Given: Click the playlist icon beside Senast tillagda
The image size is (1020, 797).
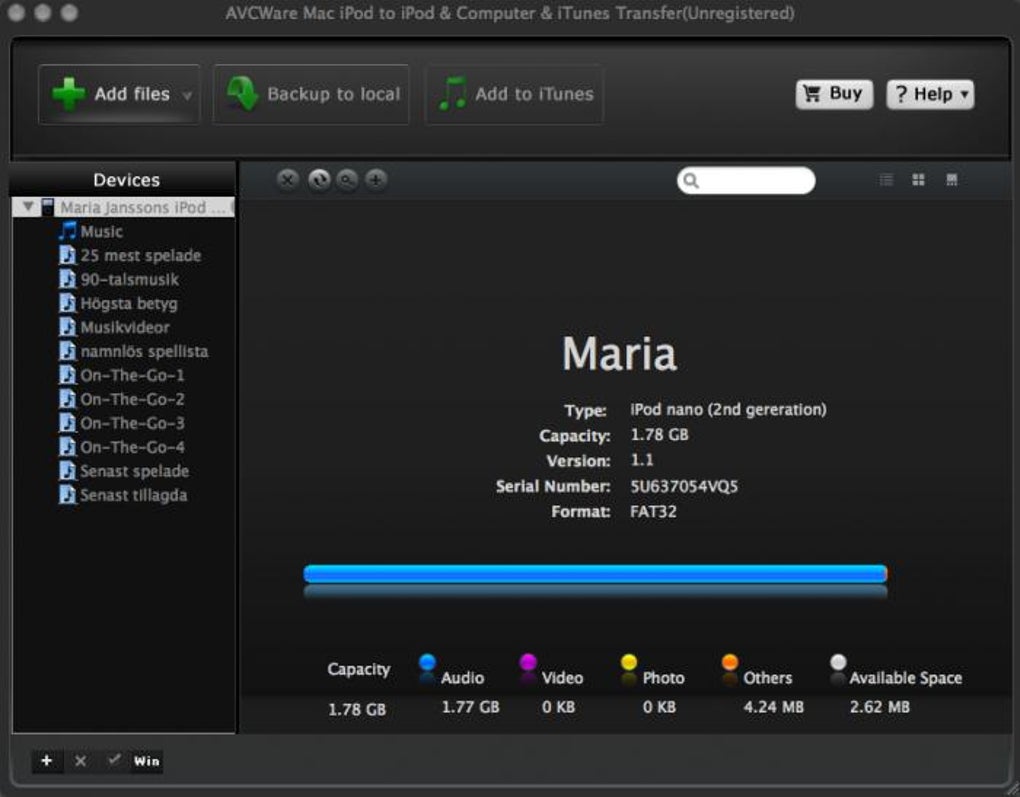Looking at the screenshot, I should coord(67,495).
